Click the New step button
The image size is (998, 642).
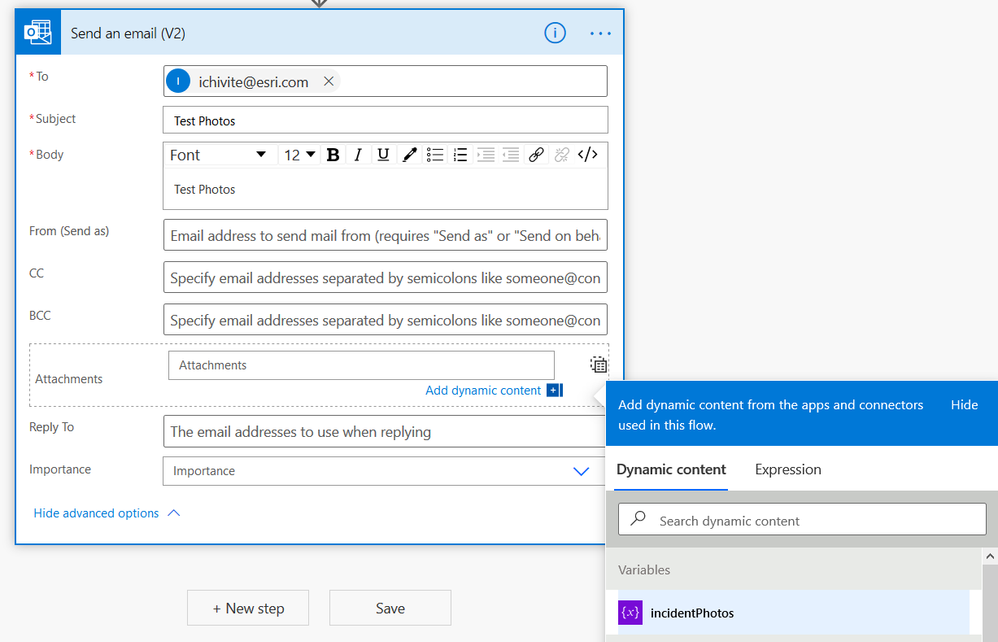tap(248, 608)
